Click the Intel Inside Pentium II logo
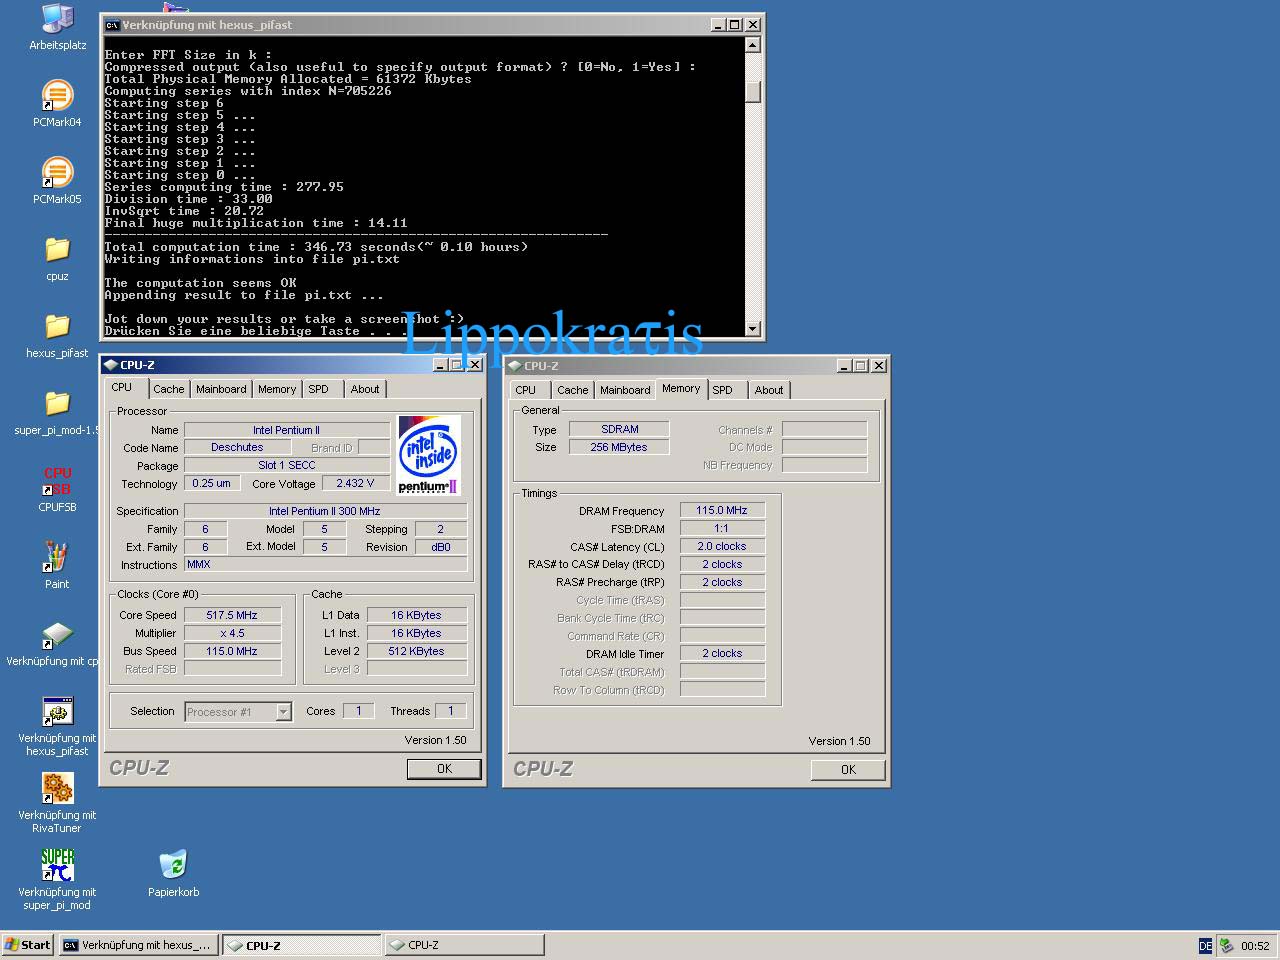The image size is (1280, 960). (x=428, y=455)
